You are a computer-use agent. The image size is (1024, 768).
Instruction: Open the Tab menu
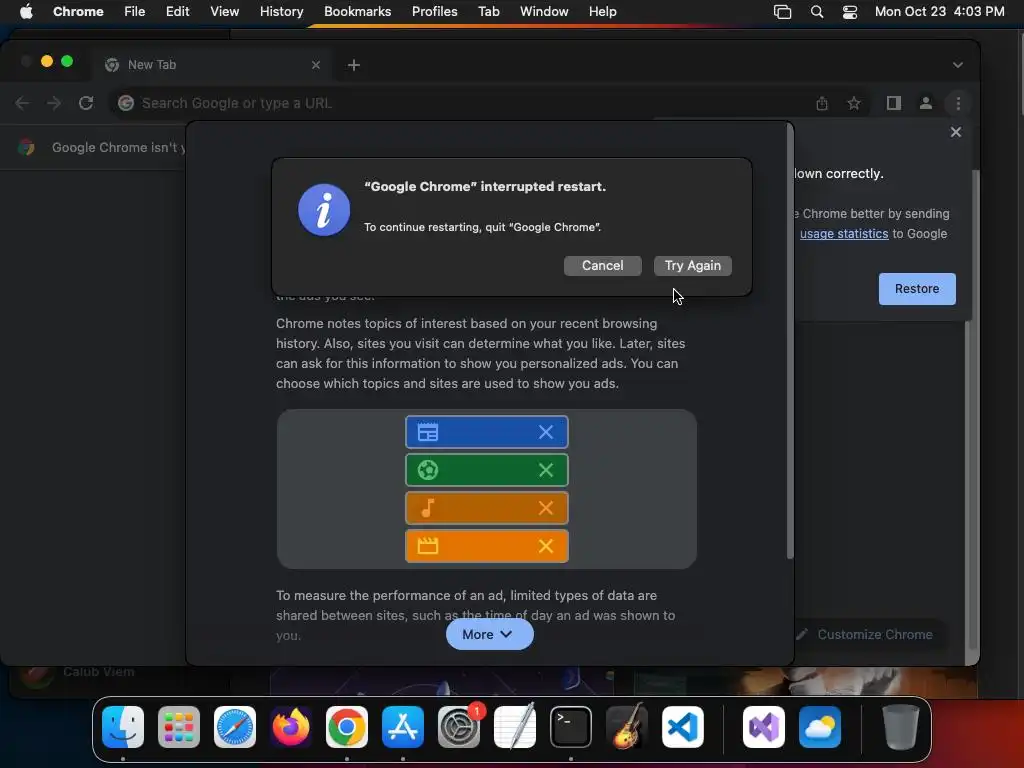coord(488,12)
